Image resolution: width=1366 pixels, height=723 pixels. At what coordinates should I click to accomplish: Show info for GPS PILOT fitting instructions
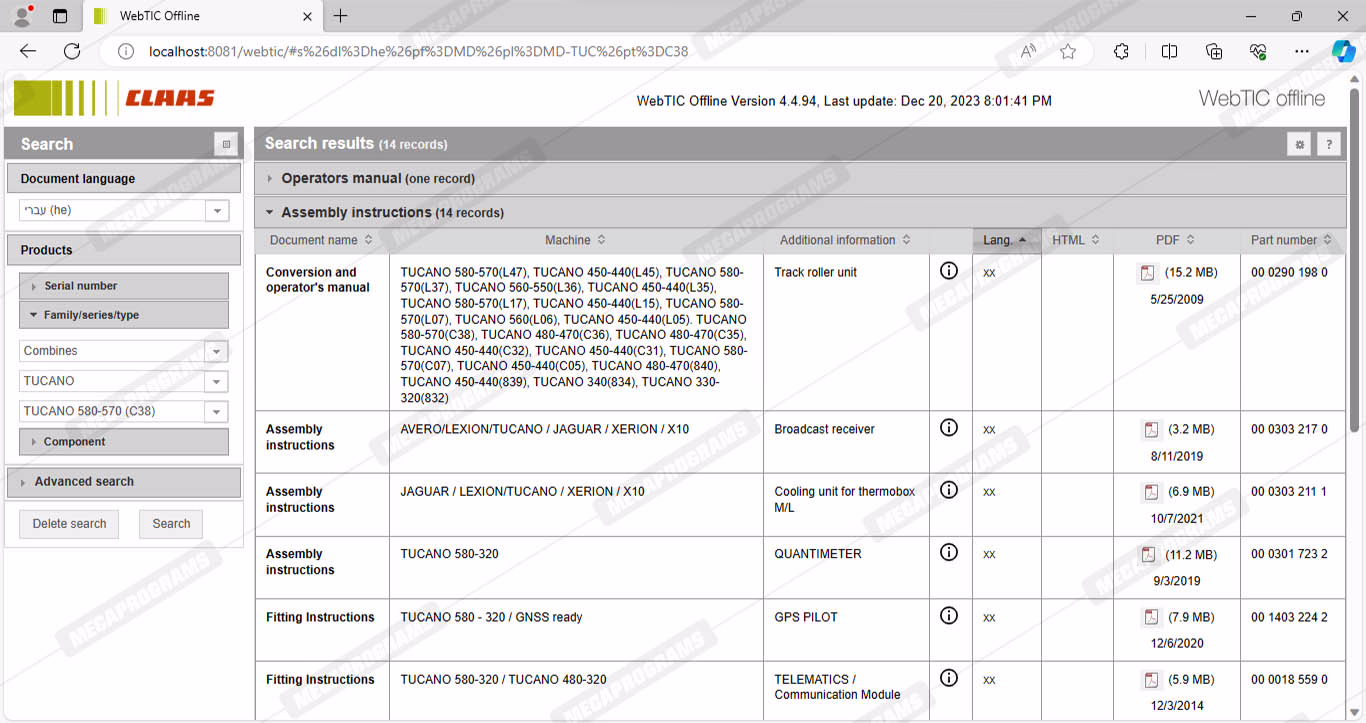(949, 615)
